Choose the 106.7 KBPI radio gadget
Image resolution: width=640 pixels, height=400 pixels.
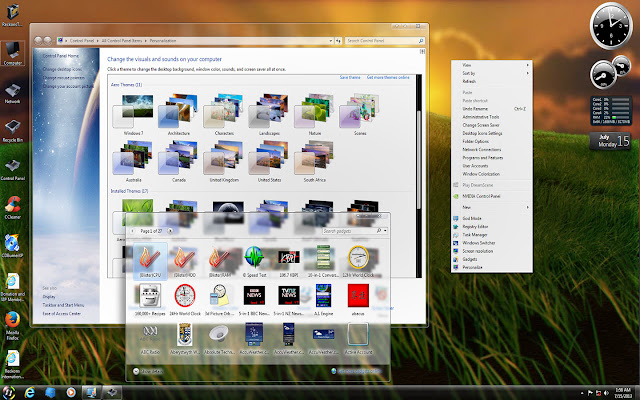[x=289, y=261]
